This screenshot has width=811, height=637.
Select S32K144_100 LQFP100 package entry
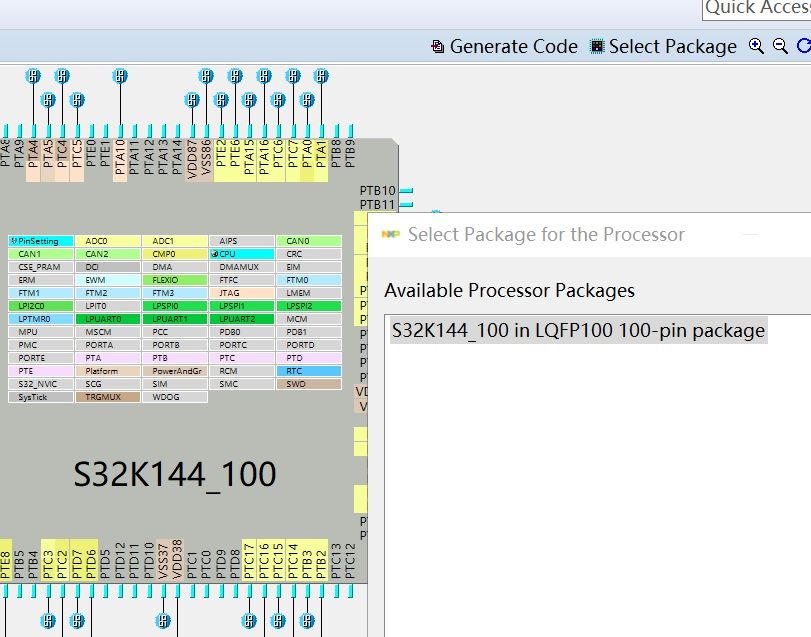click(x=578, y=330)
